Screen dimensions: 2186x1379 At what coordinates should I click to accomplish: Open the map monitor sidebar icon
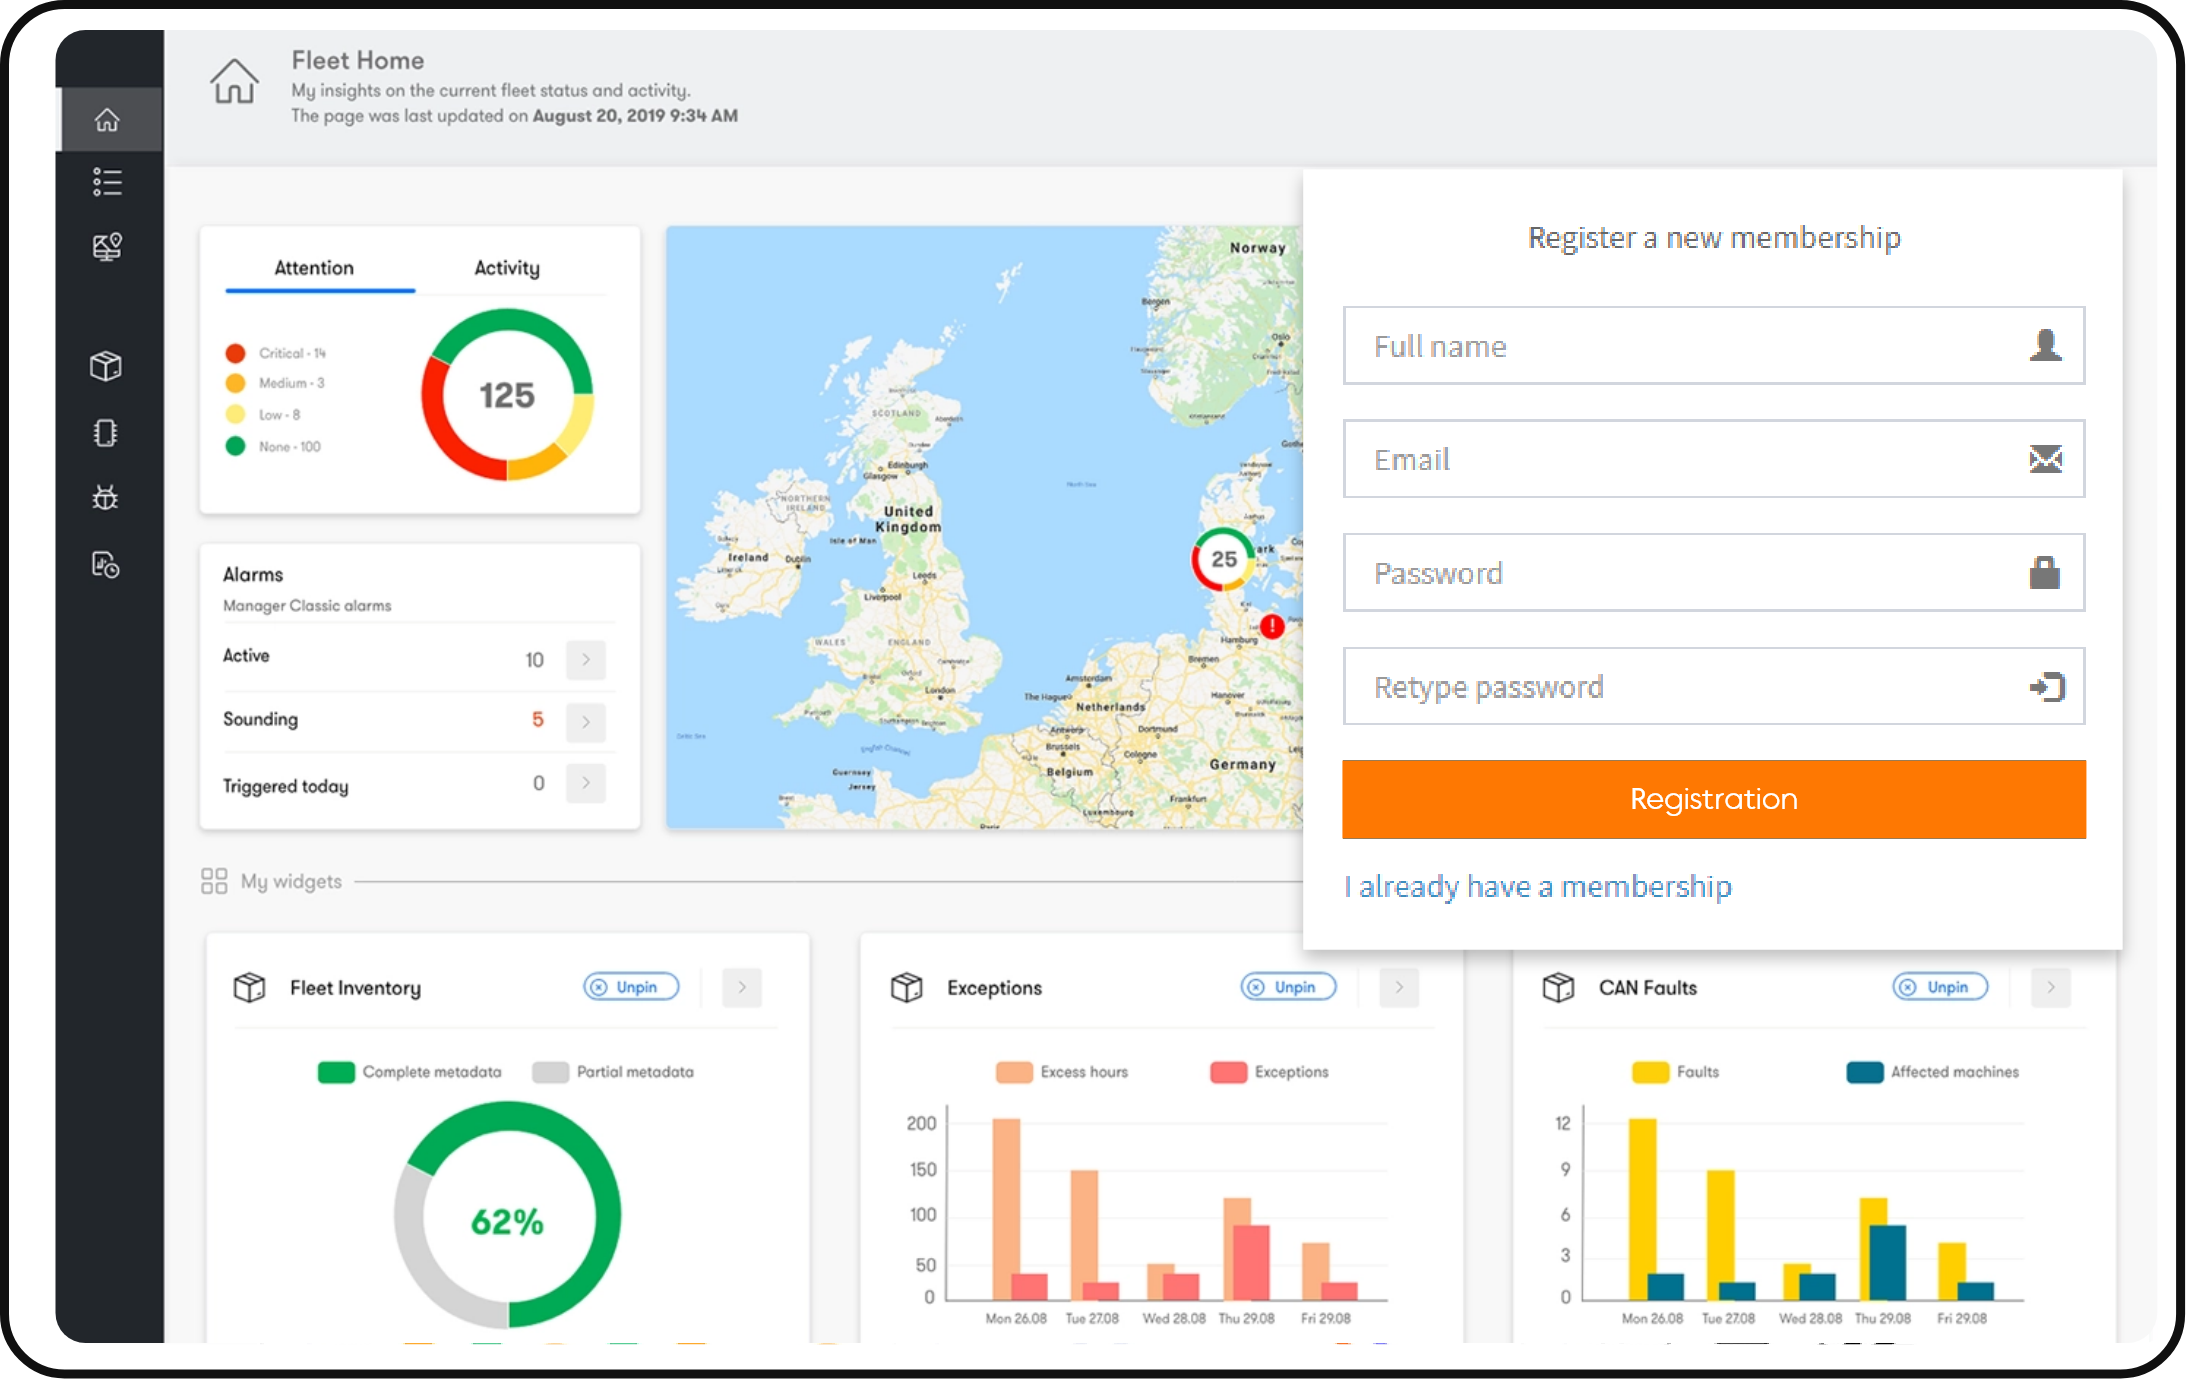click(x=108, y=247)
